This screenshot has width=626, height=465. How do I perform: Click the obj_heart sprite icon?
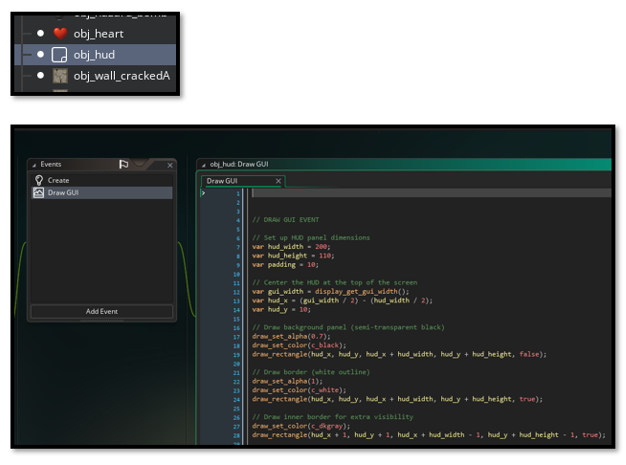coord(59,34)
